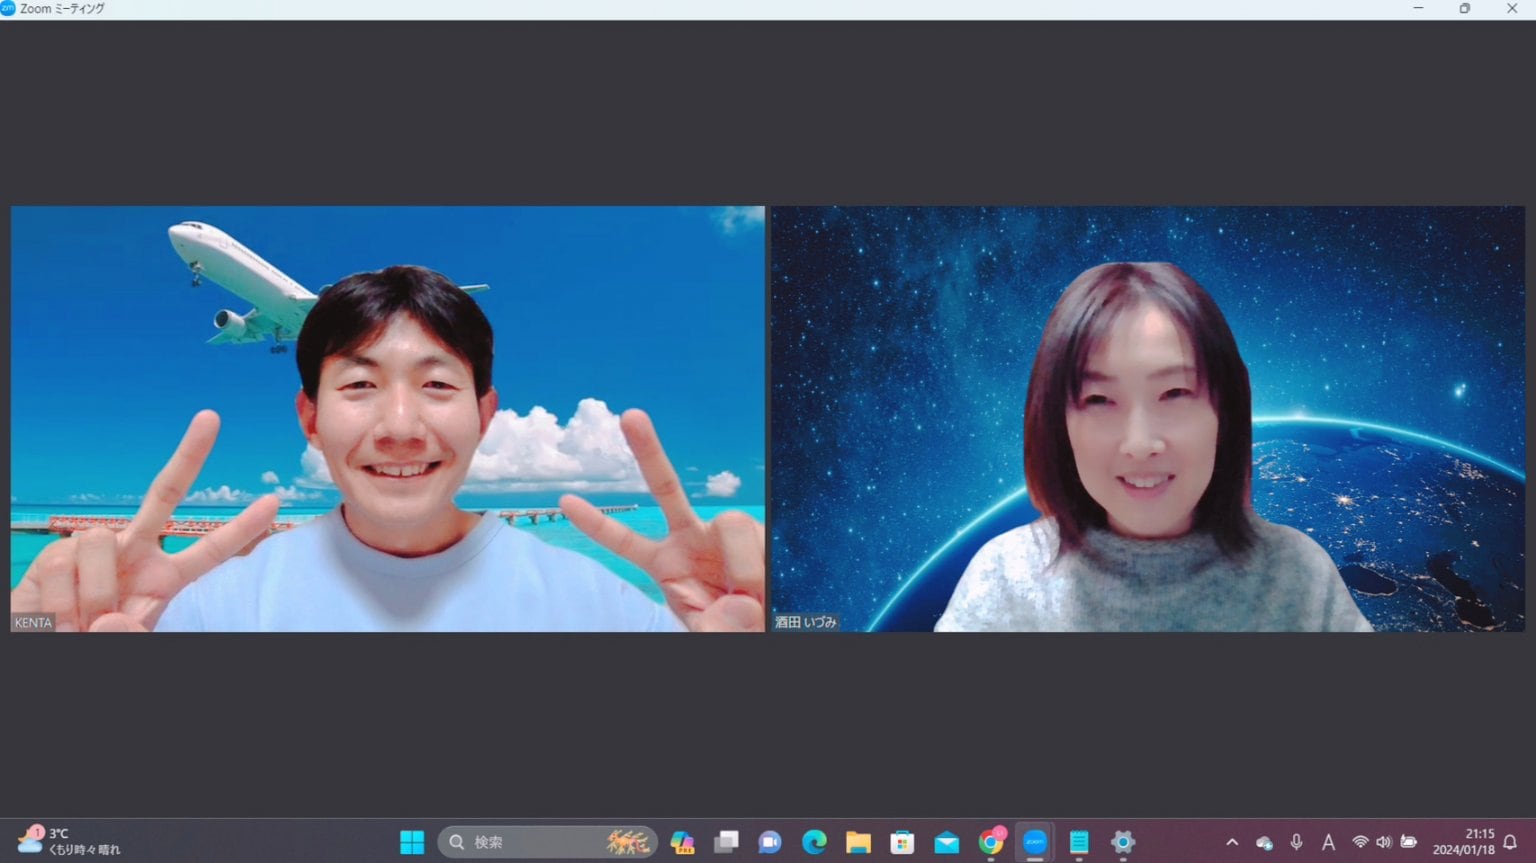Open Copilot from the taskbar
The height and width of the screenshot is (863, 1536).
click(682, 842)
